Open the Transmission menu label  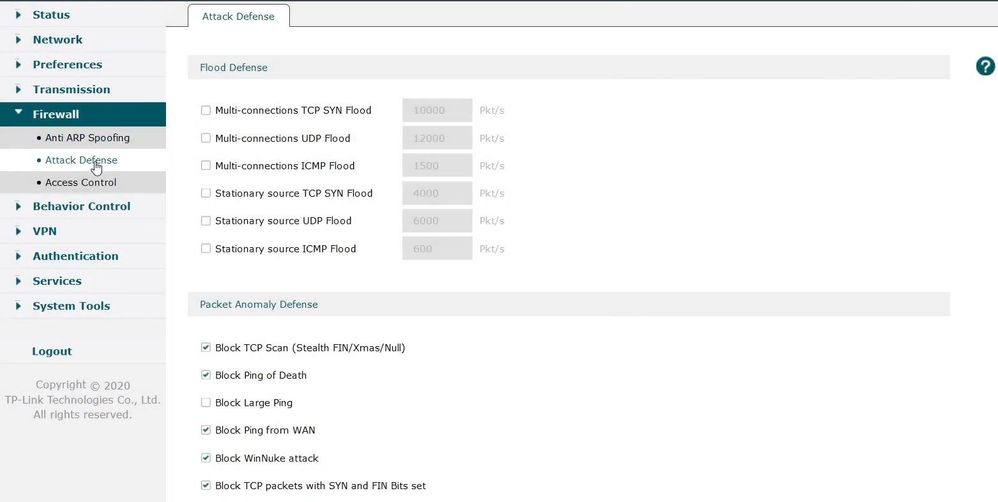pyautogui.click(x=71, y=89)
